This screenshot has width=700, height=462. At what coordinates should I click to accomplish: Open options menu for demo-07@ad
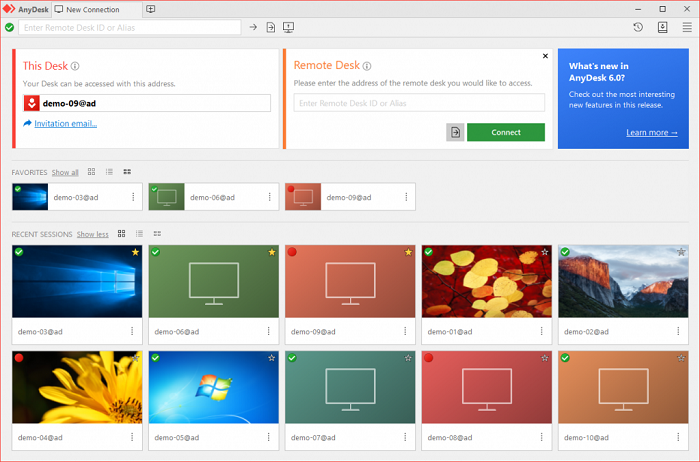405,437
